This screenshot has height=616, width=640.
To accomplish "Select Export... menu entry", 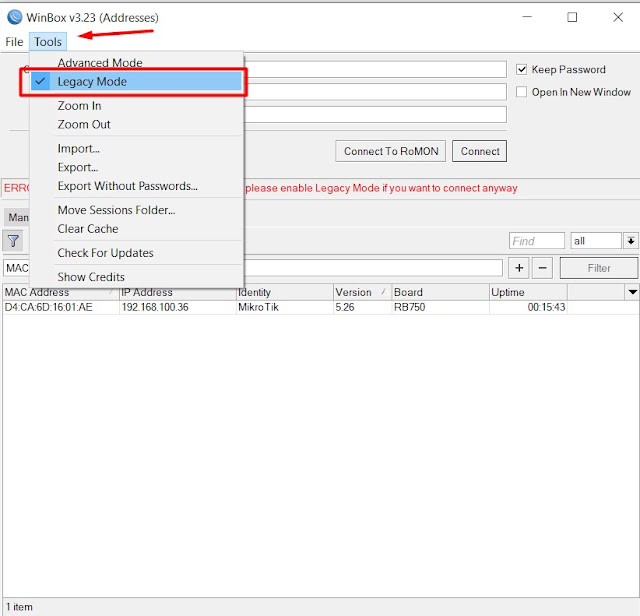I will coord(137,167).
